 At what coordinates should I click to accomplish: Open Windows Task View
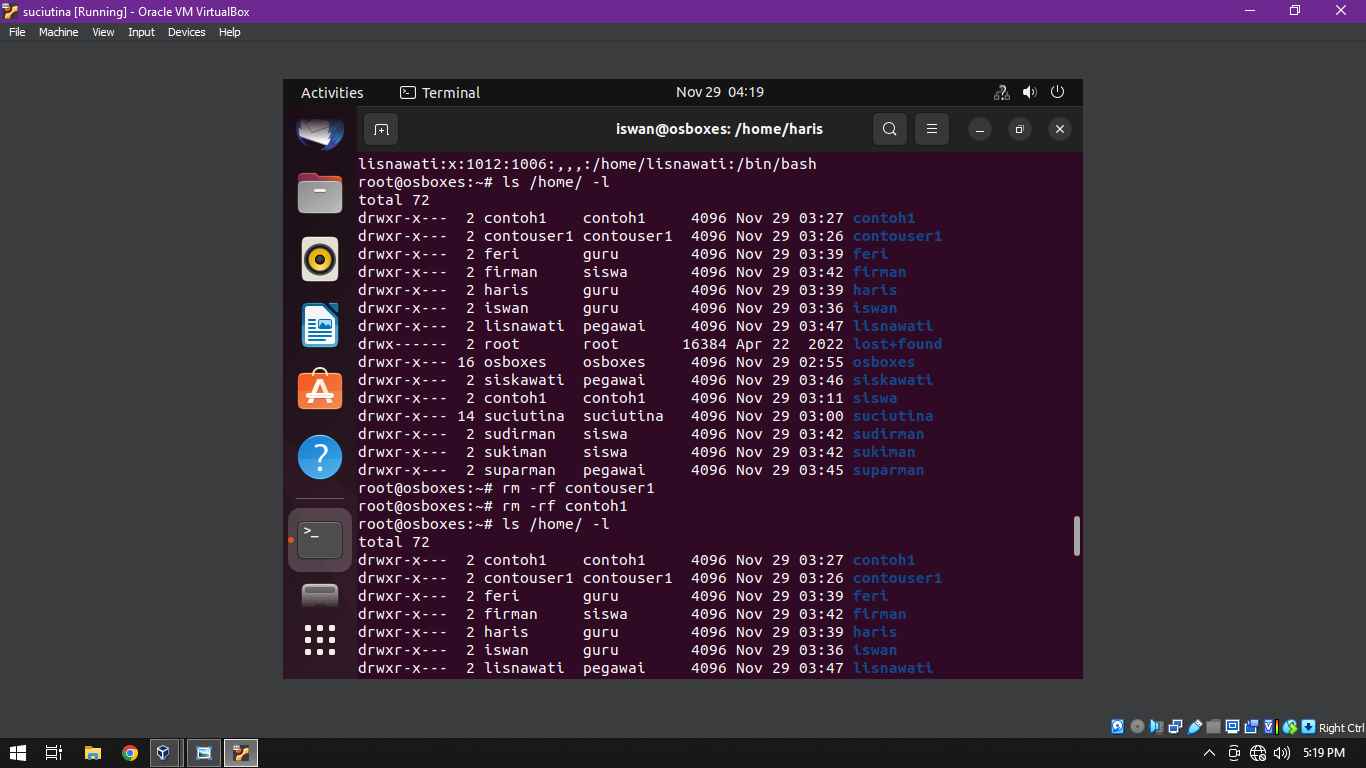point(54,753)
